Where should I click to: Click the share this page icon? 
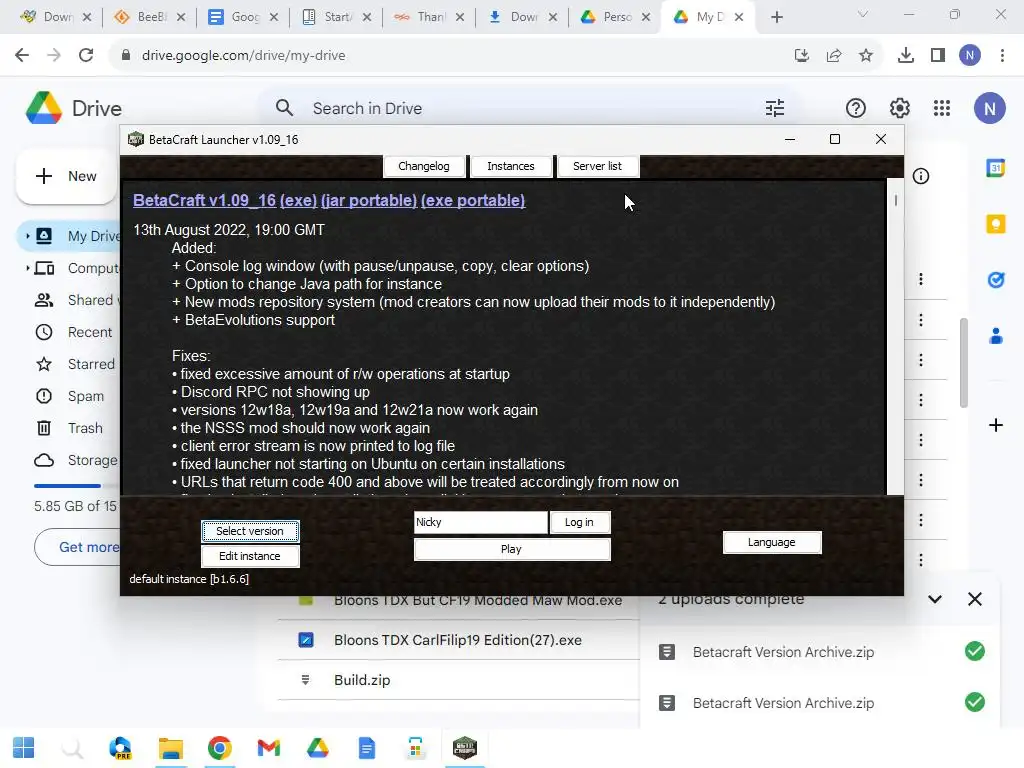click(x=833, y=56)
